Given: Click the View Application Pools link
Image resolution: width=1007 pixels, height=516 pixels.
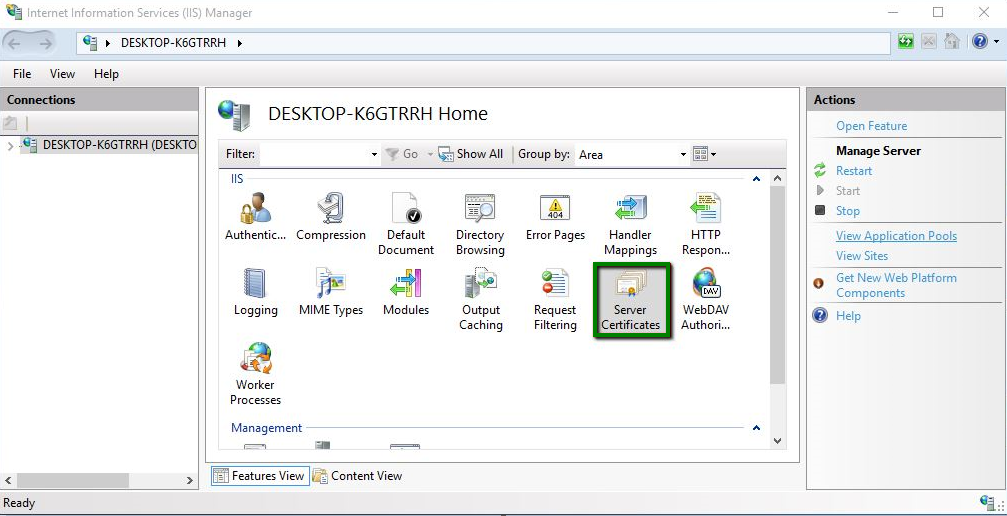Looking at the screenshot, I should [896, 236].
